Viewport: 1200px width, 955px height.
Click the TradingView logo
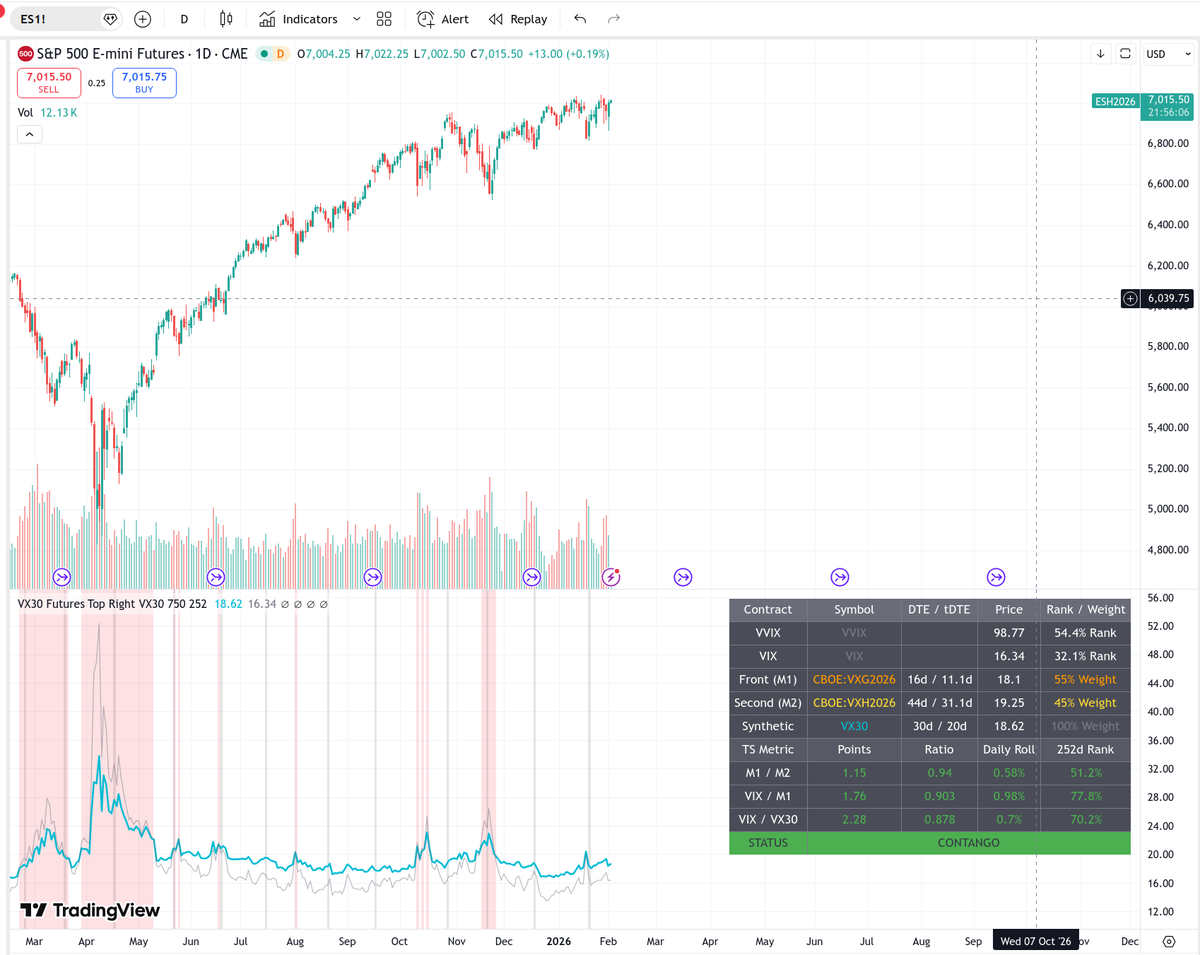point(90,910)
